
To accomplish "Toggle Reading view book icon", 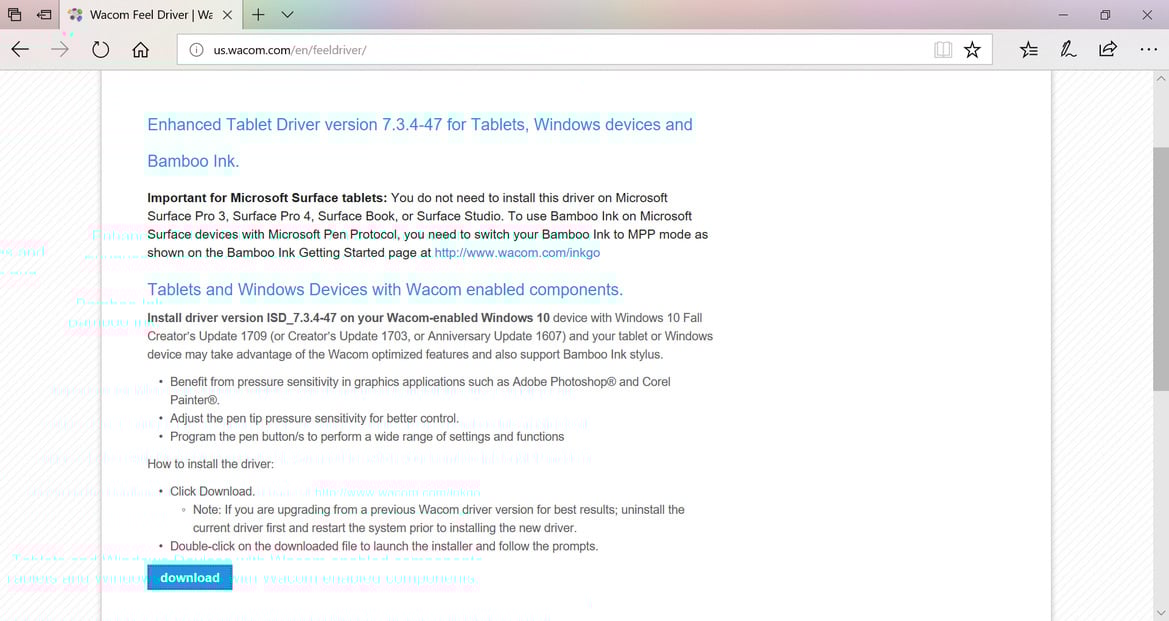I will (x=943, y=50).
